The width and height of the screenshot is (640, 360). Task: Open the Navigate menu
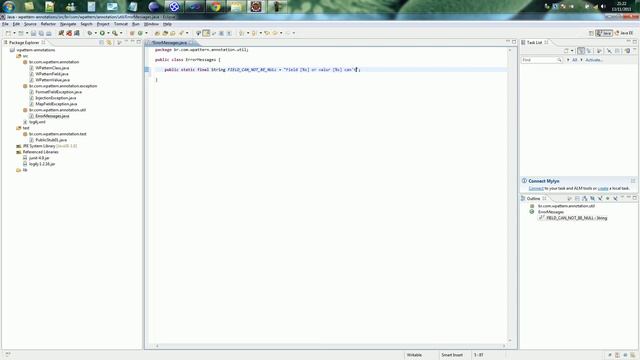(68, 24)
